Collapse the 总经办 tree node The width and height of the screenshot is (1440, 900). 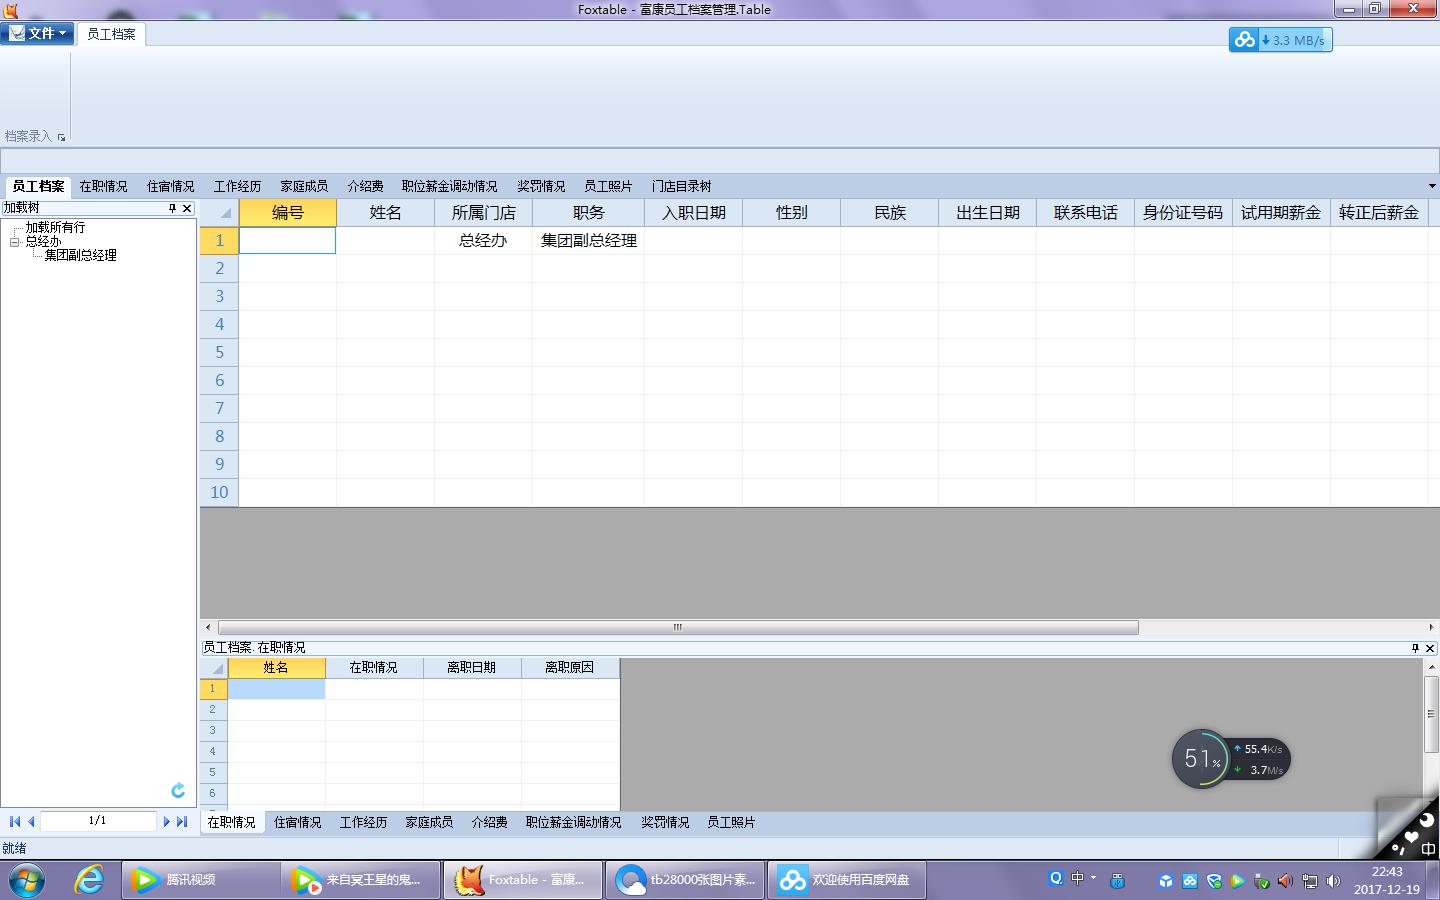(15, 242)
